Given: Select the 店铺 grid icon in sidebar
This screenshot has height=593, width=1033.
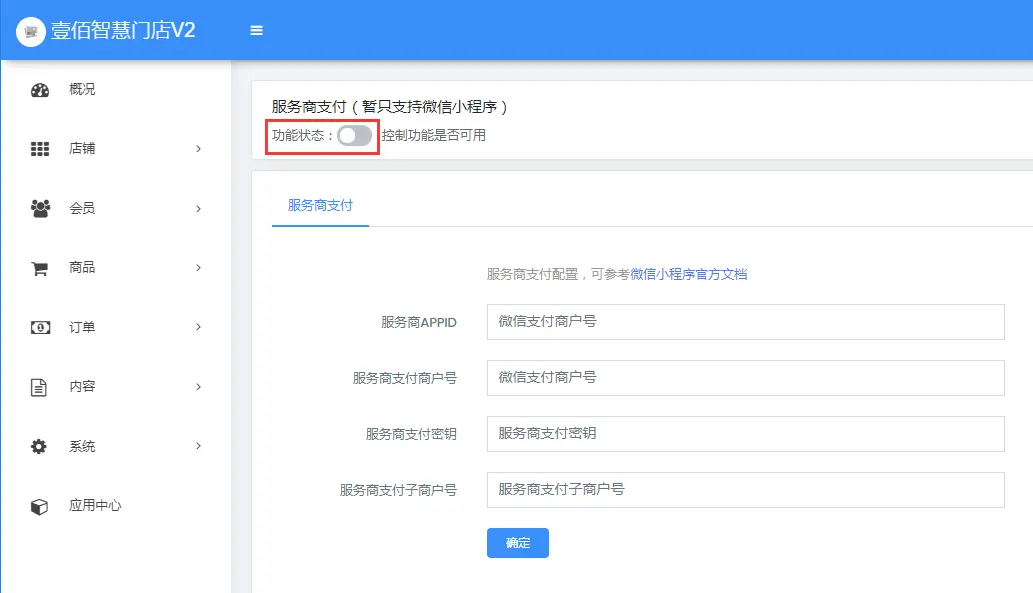Looking at the screenshot, I should pyautogui.click(x=39, y=148).
